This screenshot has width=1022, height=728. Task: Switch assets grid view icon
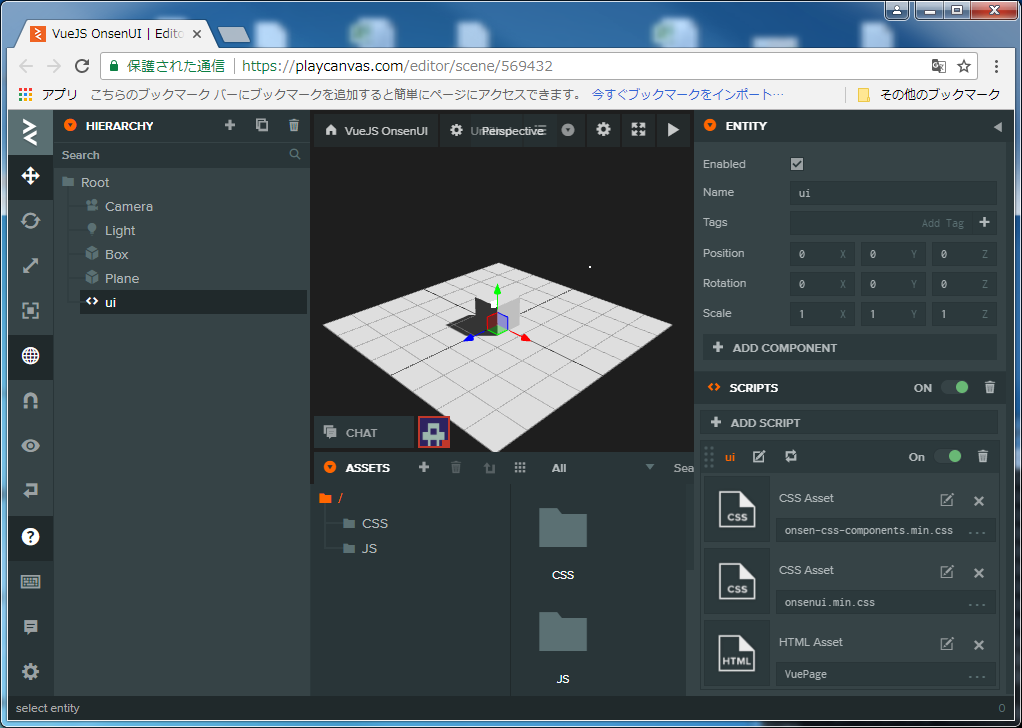pos(519,467)
